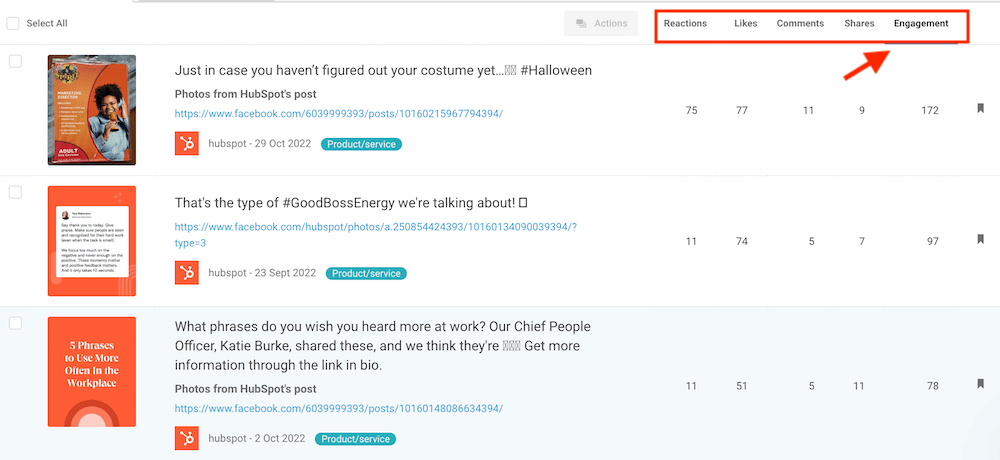Sort posts by Engagement column
This screenshot has width=1000, height=460.
[921, 24]
